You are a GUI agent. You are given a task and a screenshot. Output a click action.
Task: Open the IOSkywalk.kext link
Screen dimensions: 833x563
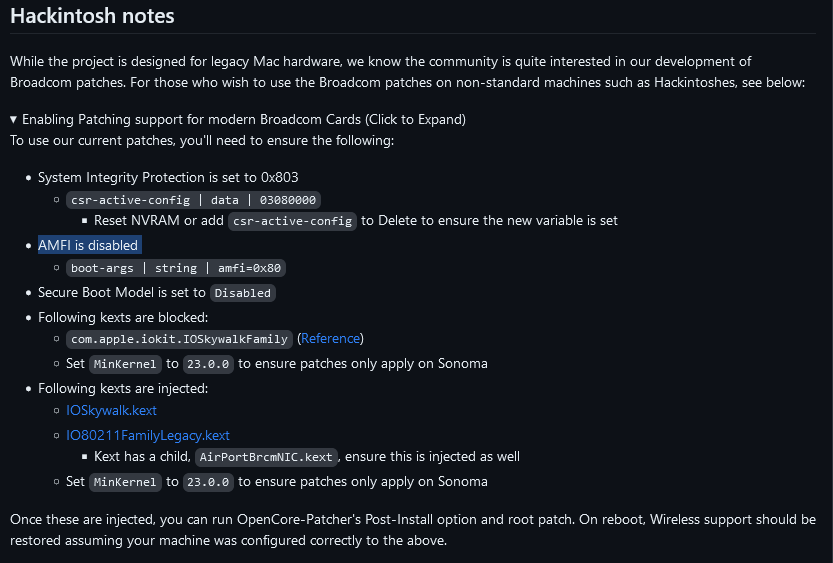point(111,410)
